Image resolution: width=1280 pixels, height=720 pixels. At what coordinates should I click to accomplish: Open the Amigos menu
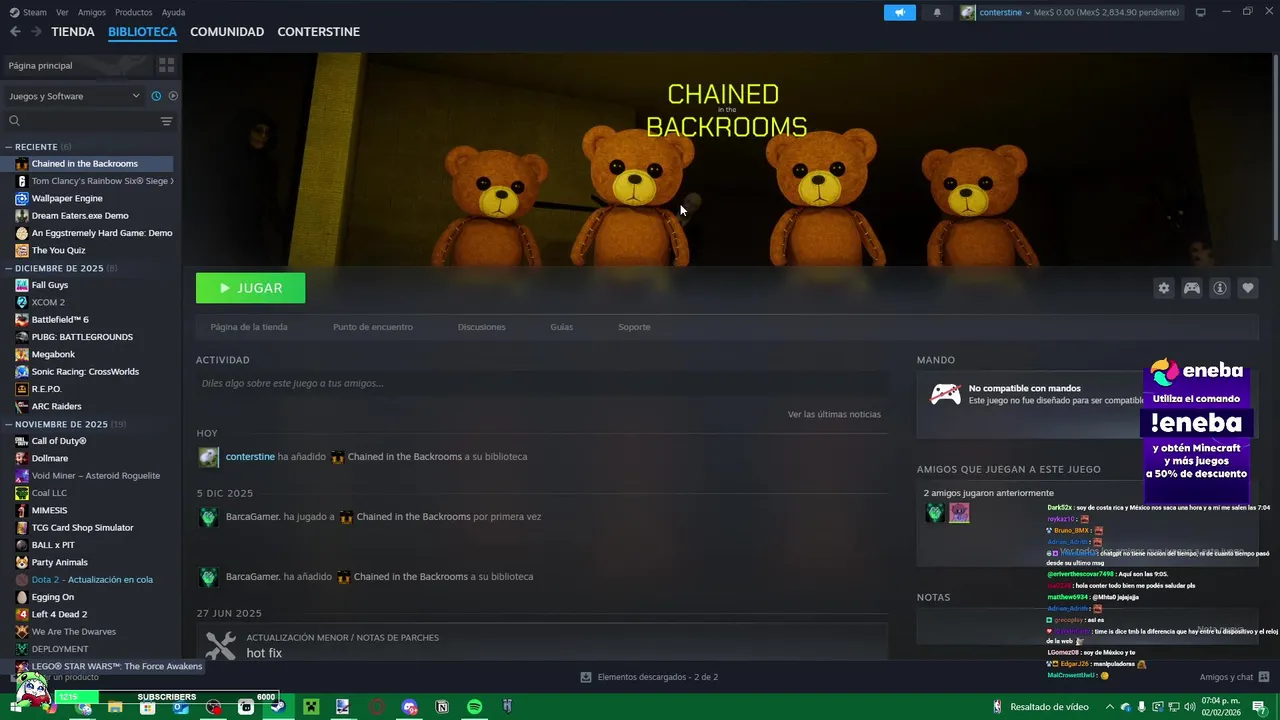click(x=92, y=12)
